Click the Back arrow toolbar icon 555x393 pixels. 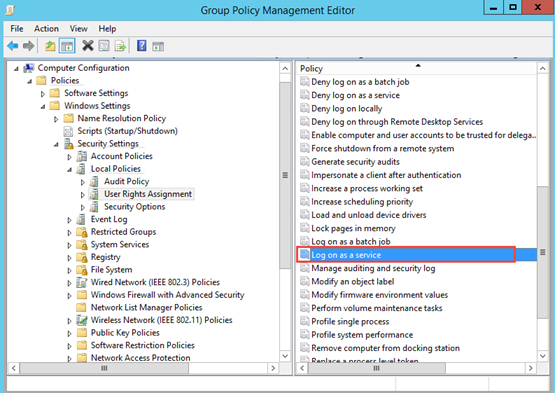[13, 46]
